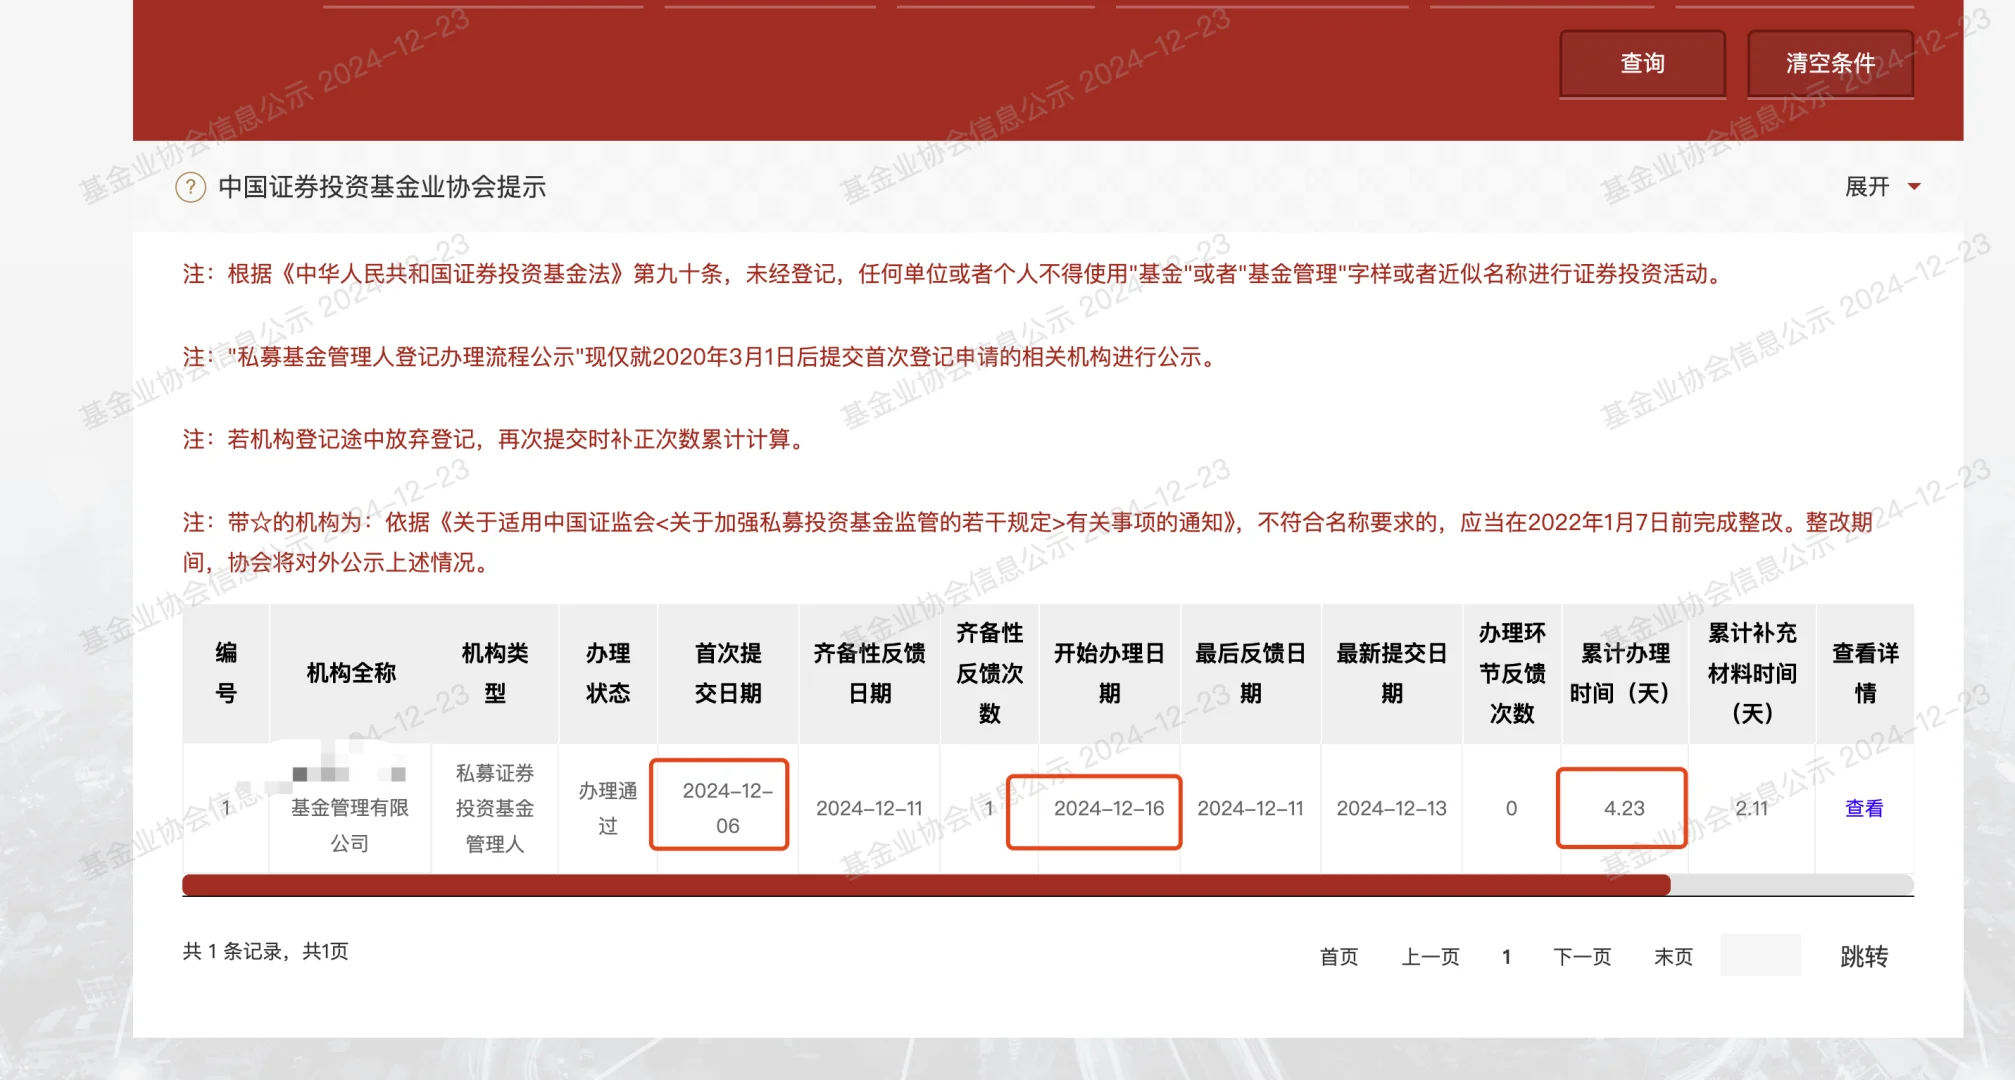Screen dimensions: 2015x1080
Task: Click the 开始办理日期 column header
Action: click(x=1109, y=673)
